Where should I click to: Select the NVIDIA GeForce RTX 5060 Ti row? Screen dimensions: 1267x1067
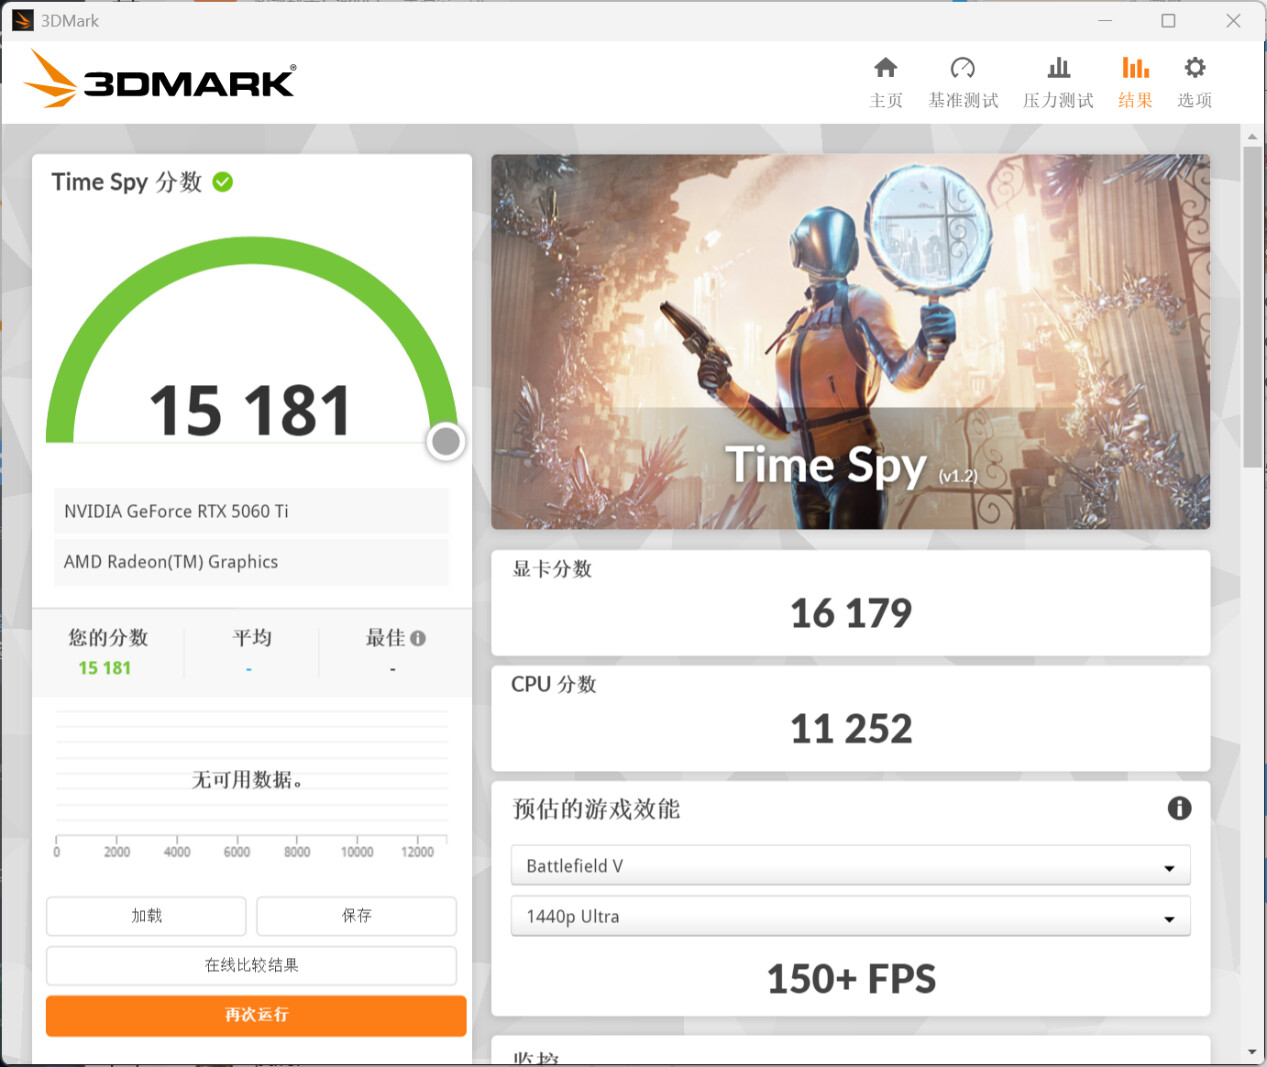point(250,511)
